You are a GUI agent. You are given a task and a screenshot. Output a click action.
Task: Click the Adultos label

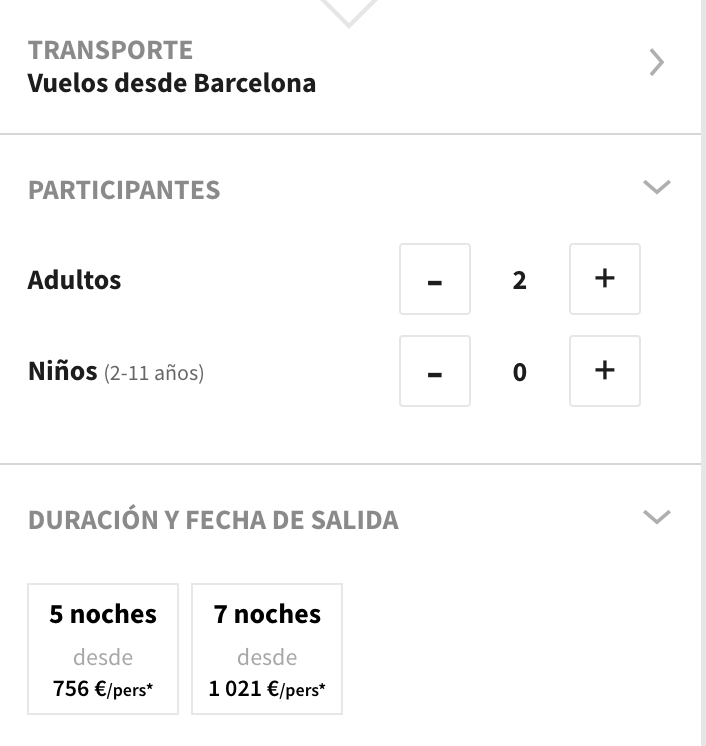pyautogui.click(x=74, y=280)
